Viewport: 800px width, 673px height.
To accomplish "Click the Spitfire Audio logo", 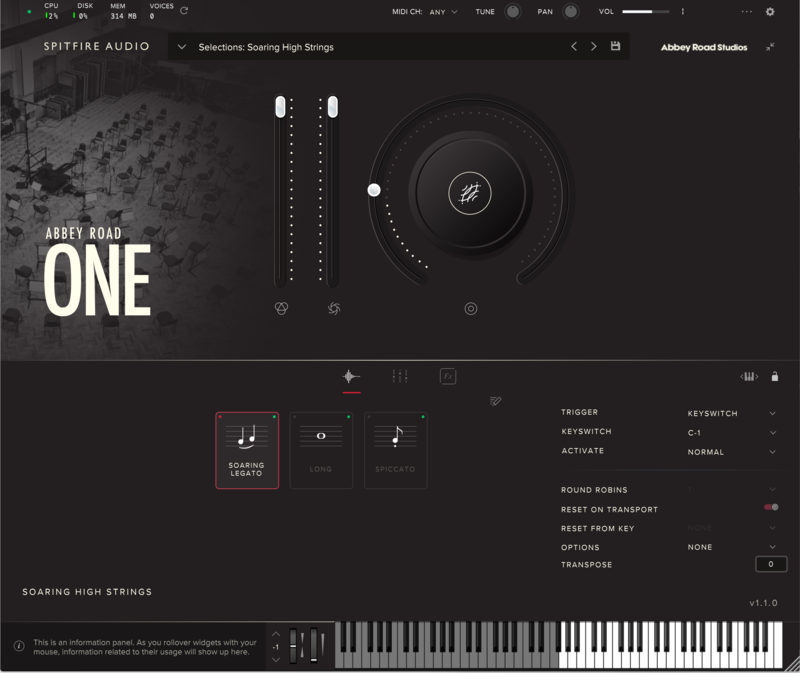I will point(96,46).
